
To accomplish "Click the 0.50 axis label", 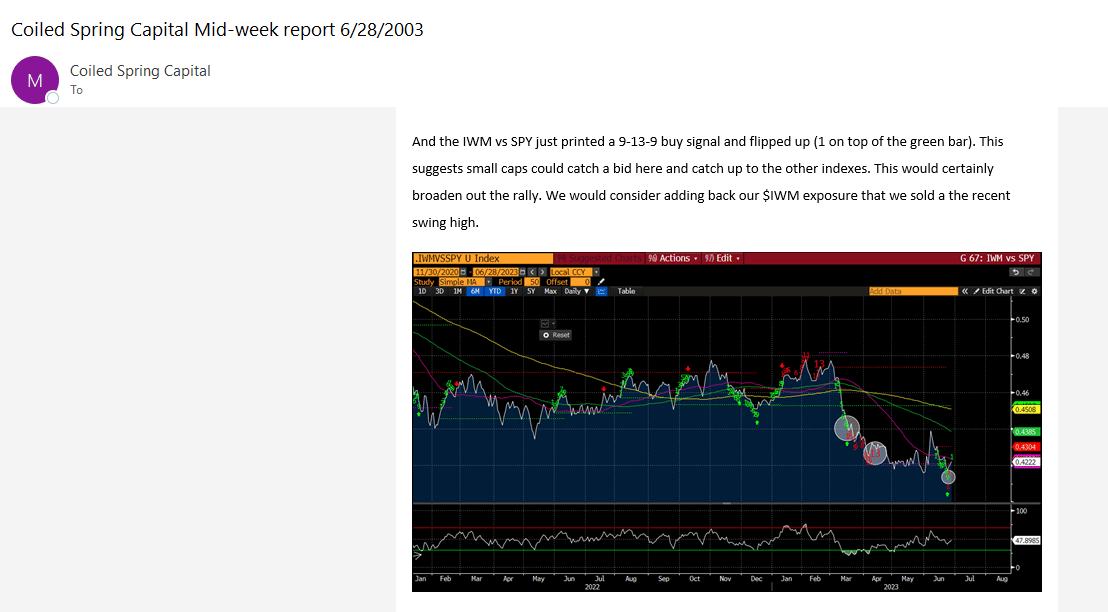I will click(1022, 319).
